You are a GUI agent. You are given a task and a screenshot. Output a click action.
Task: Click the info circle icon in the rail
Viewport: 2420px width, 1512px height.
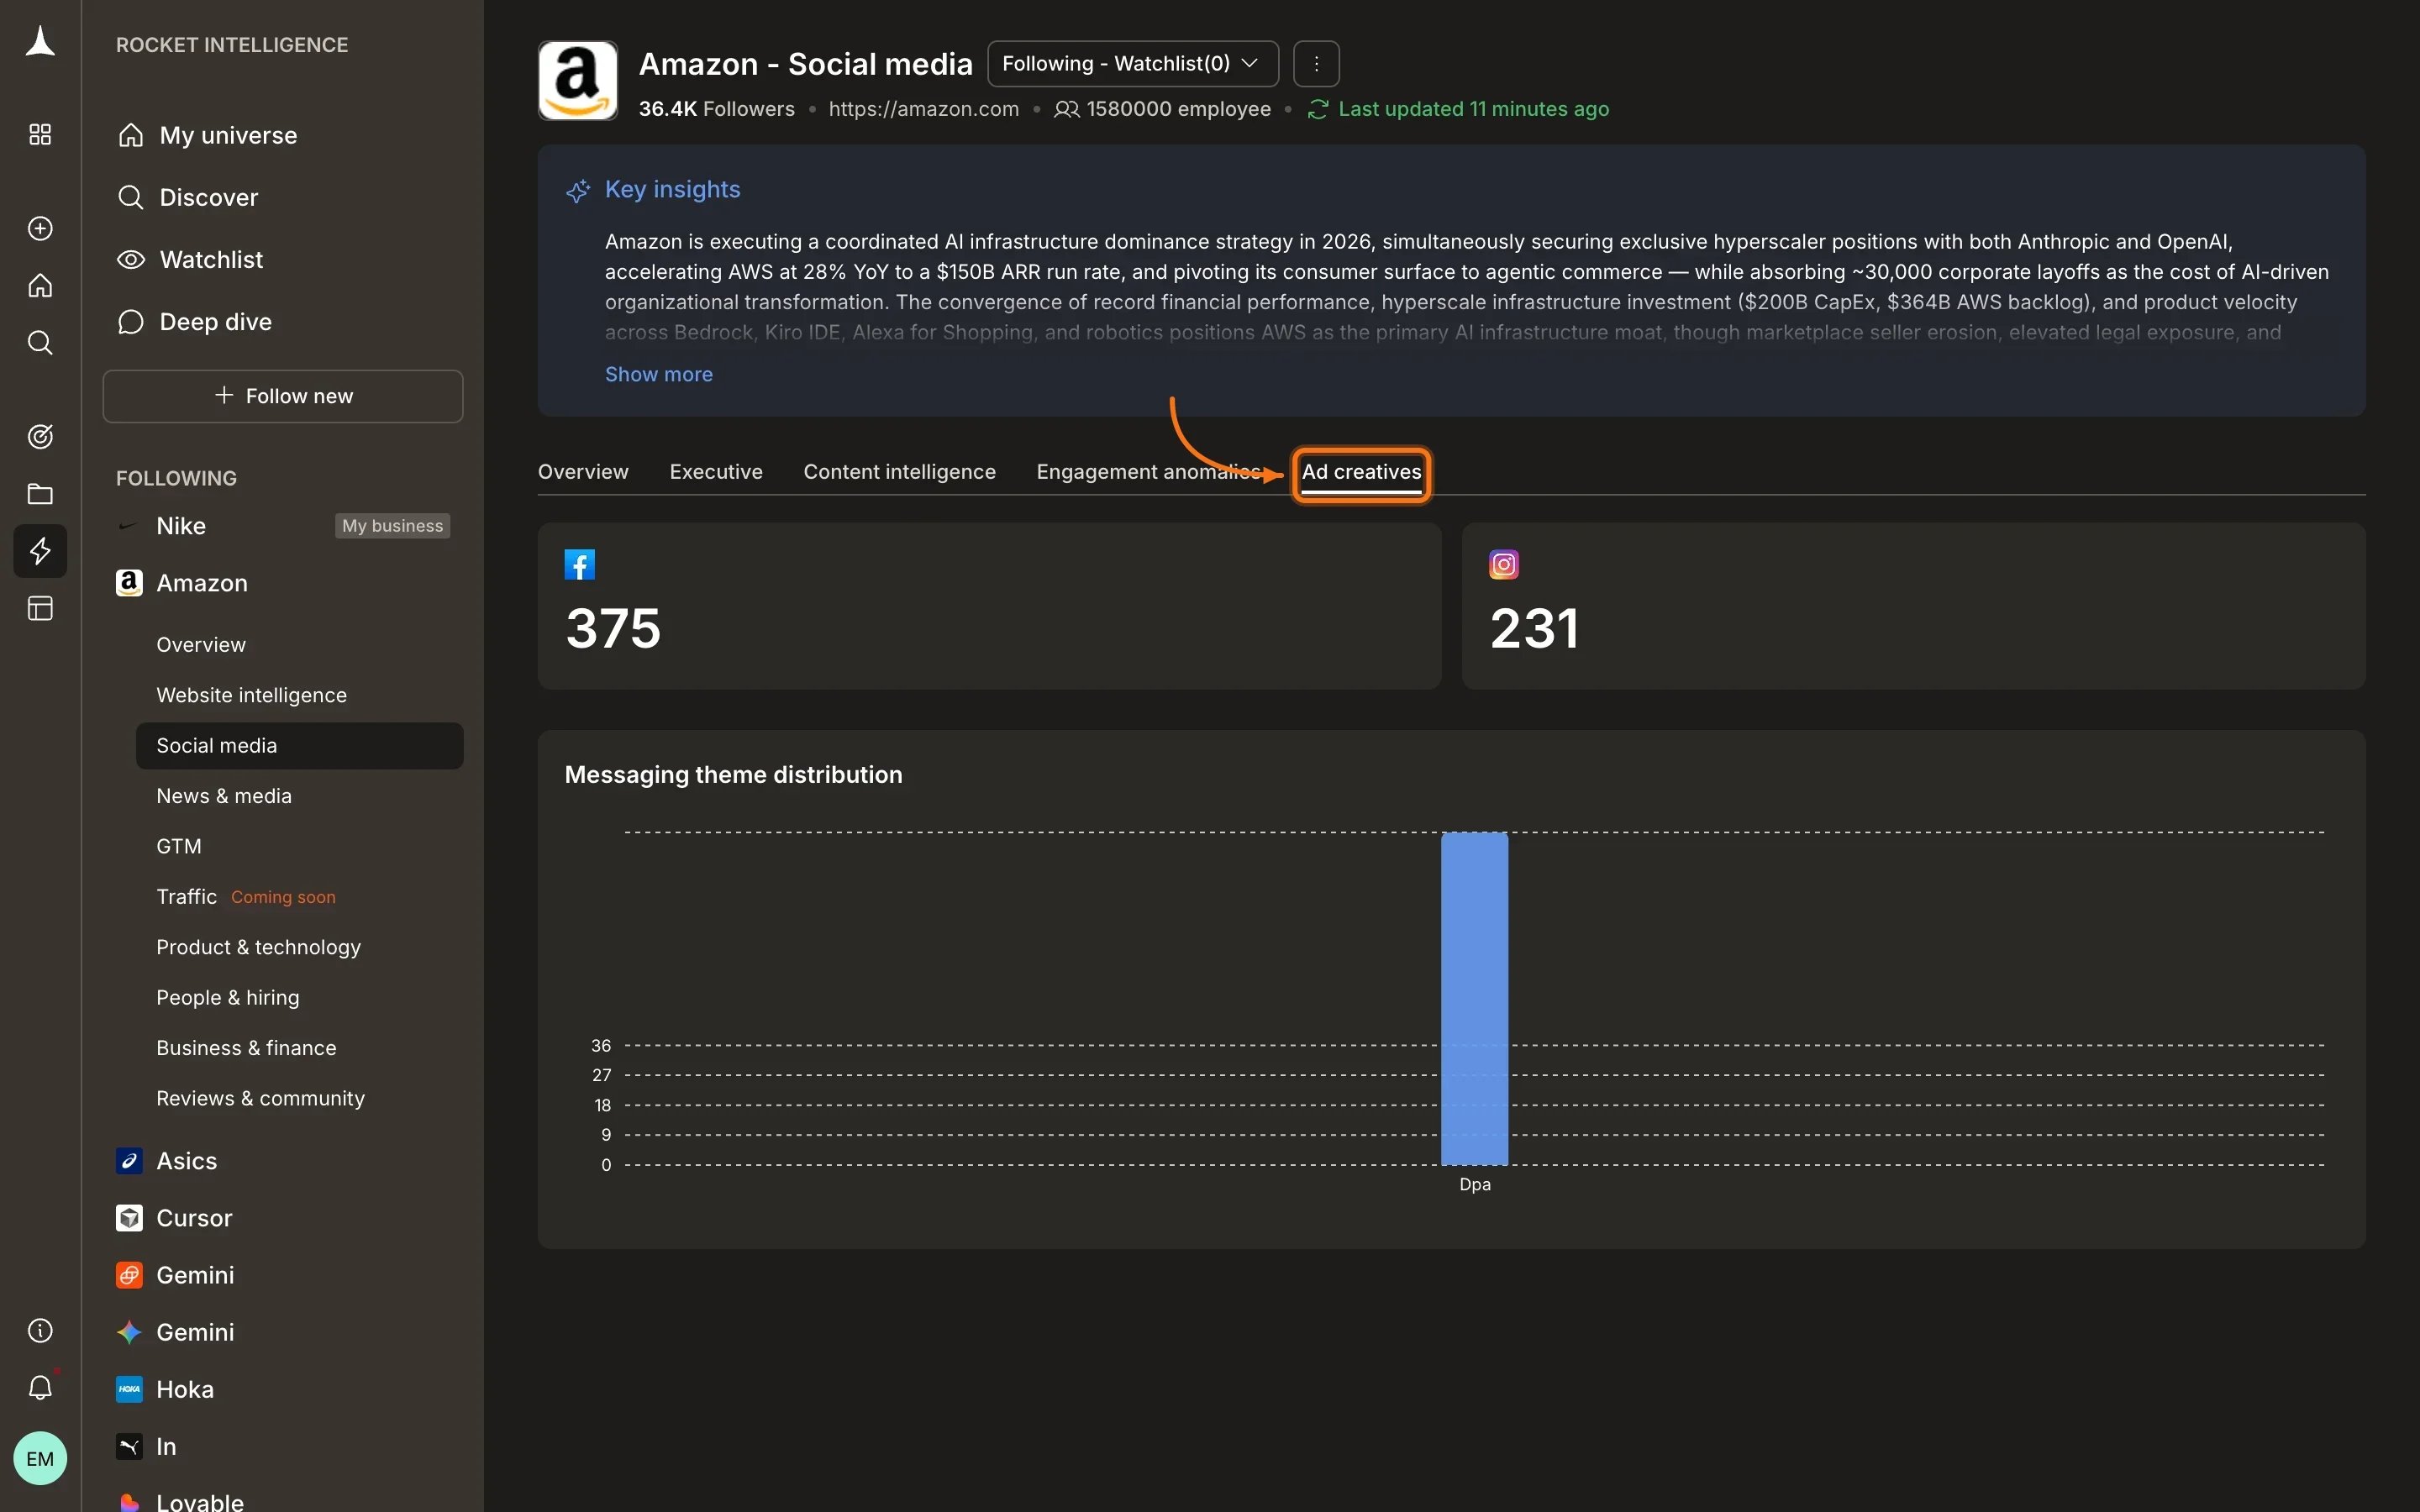pyautogui.click(x=40, y=1331)
